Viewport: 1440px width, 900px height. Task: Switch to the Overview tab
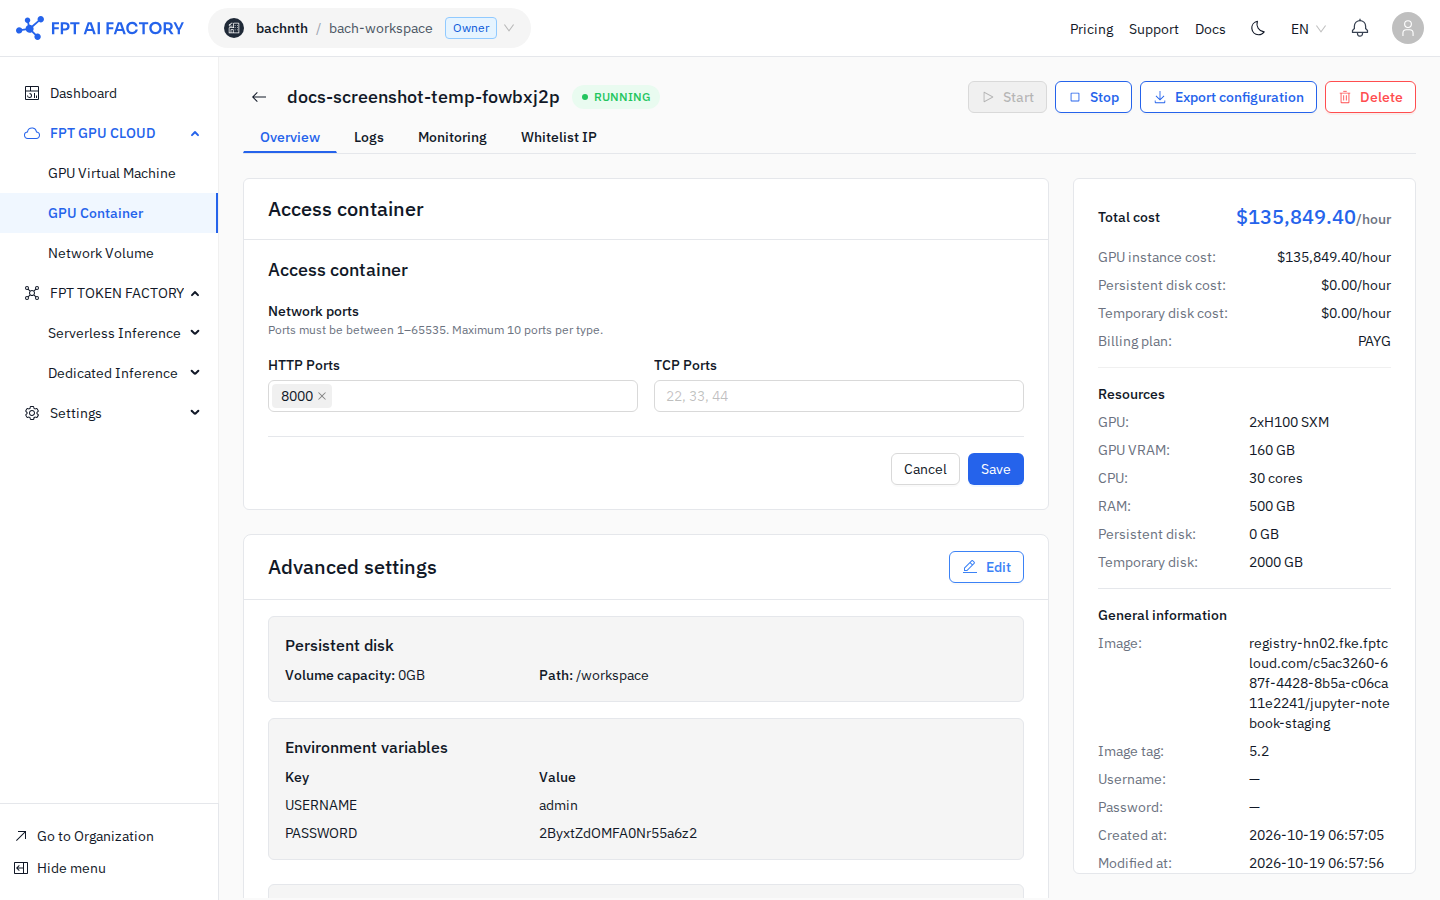[x=290, y=137]
